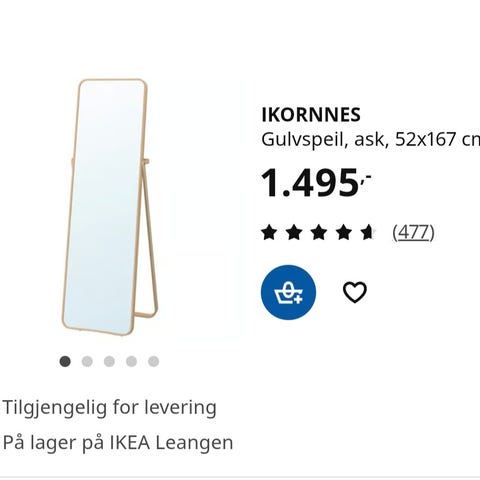
Task: Click the first rating star
Action: pos(269,232)
